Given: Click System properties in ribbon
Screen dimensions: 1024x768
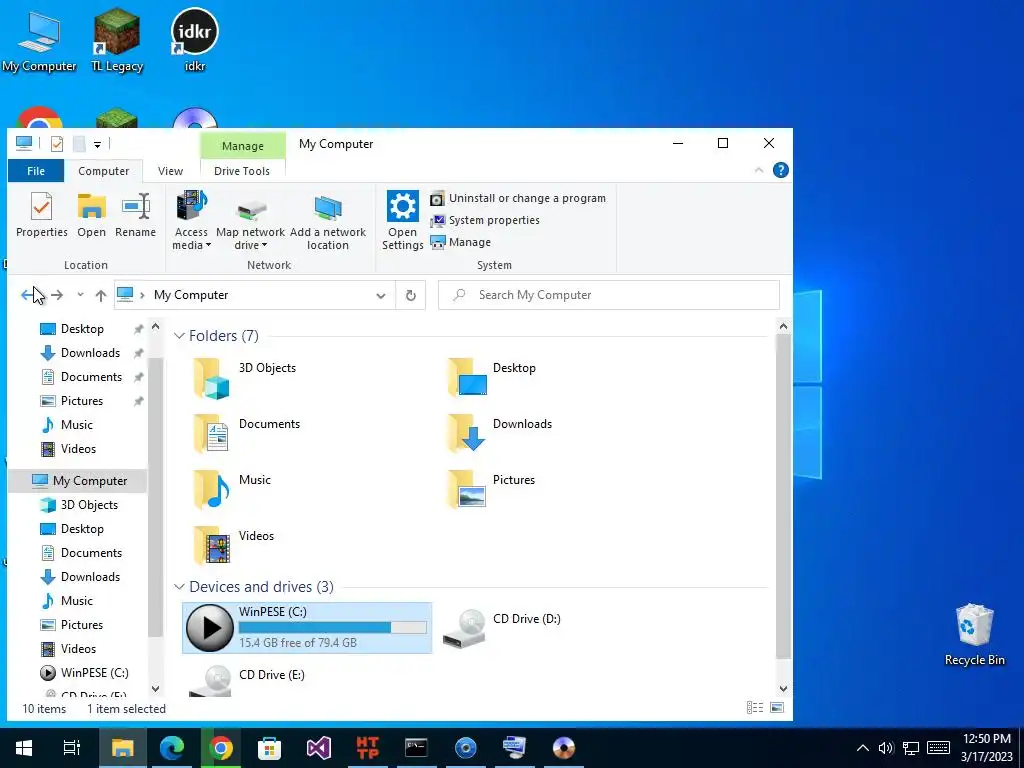Looking at the screenshot, I should pyautogui.click(x=485, y=220).
